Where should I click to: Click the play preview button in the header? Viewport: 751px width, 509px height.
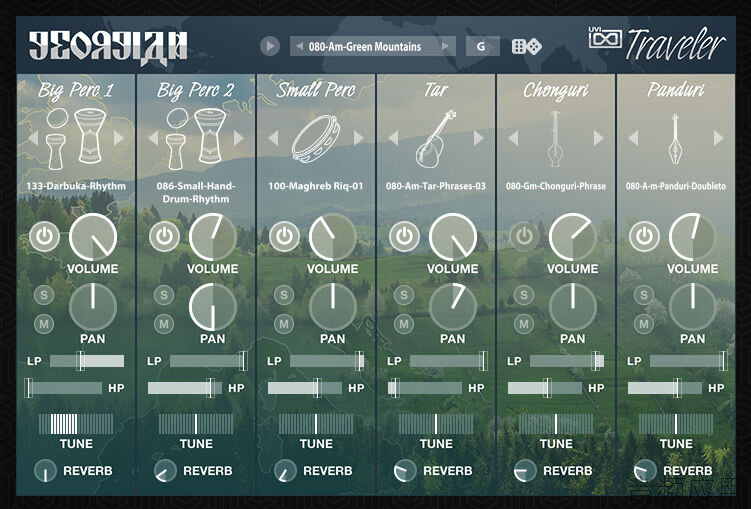tap(270, 46)
